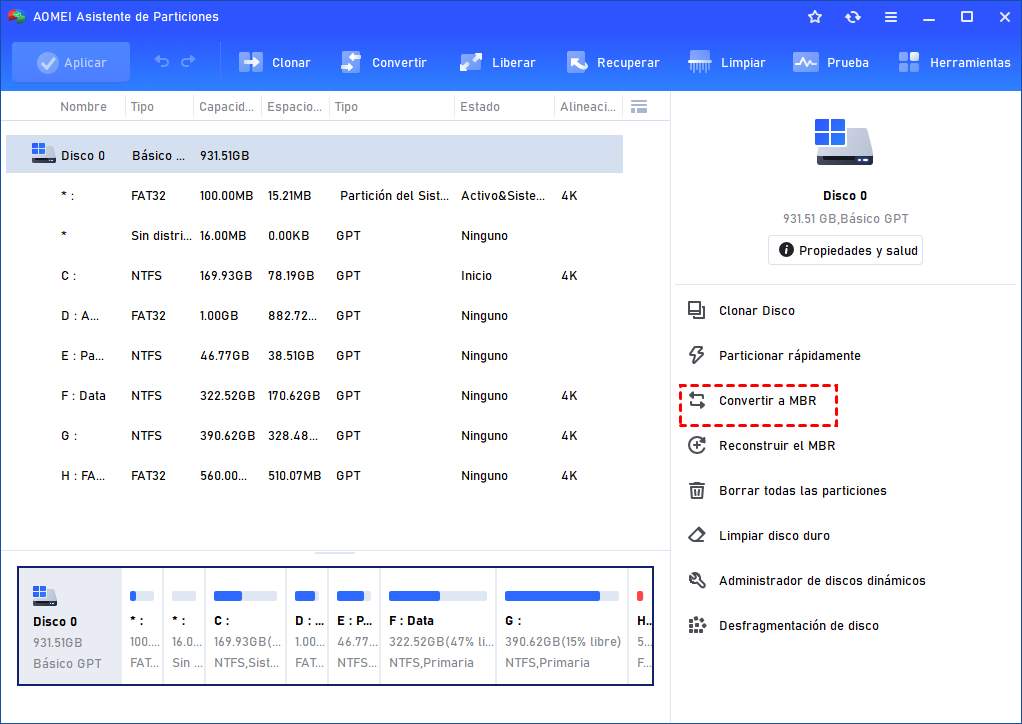Click the eraser wipe disk icon
Image resolution: width=1022 pixels, height=724 pixels.
(697, 535)
